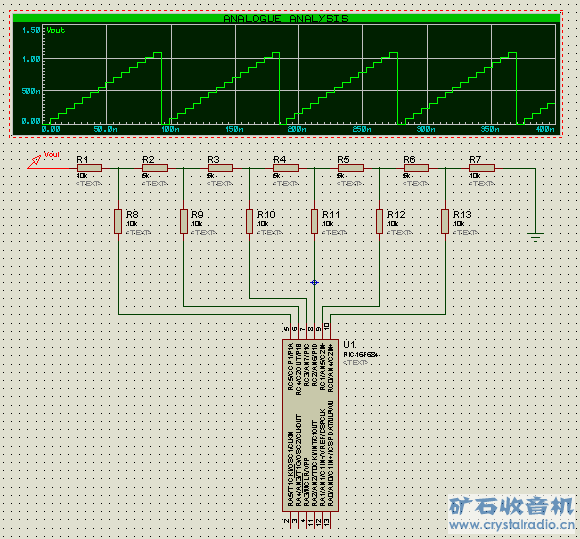Screen dimensions: 580x539
Task: Select the vertical R9 resistor symbol
Action: [184, 222]
